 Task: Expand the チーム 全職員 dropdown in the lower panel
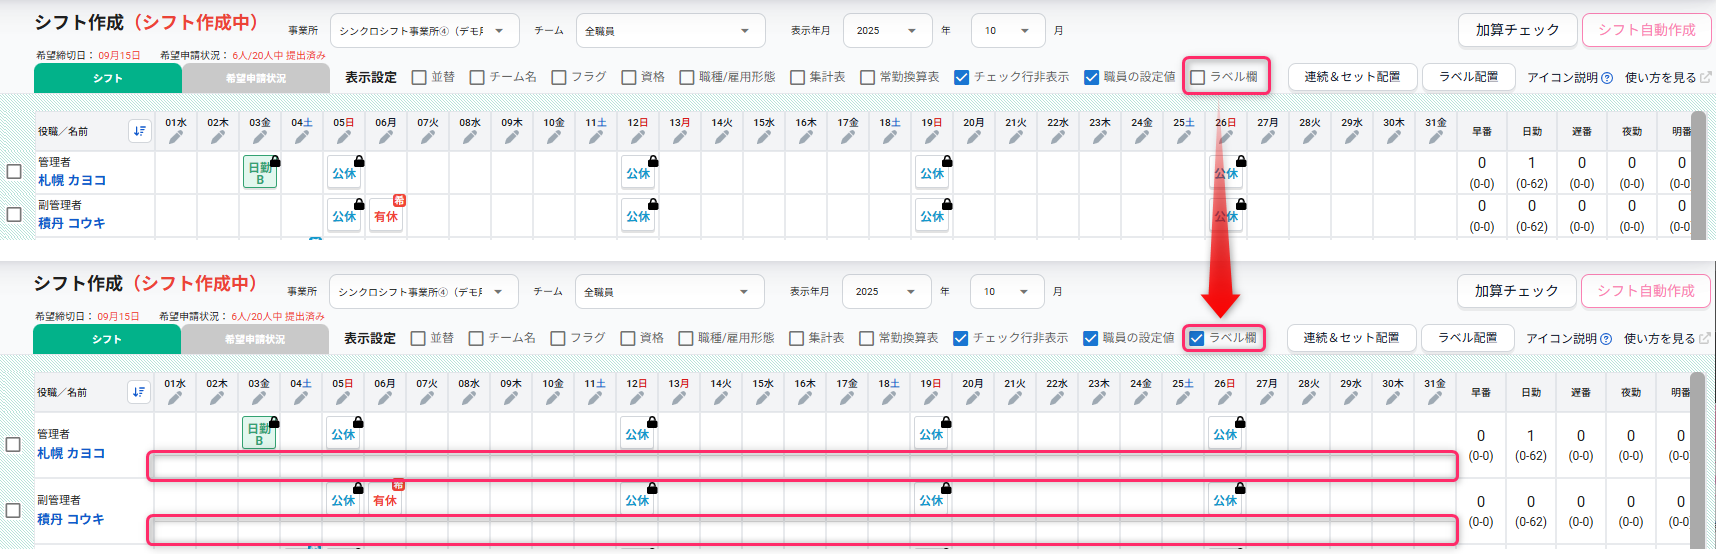click(x=669, y=292)
